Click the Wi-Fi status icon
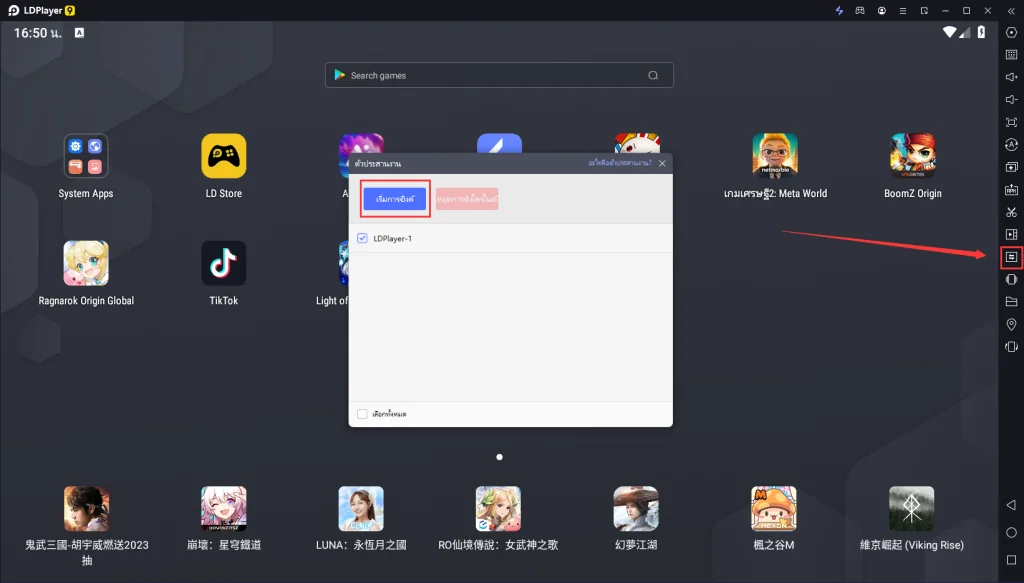The height and width of the screenshot is (583, 1024). coord(950,32)
